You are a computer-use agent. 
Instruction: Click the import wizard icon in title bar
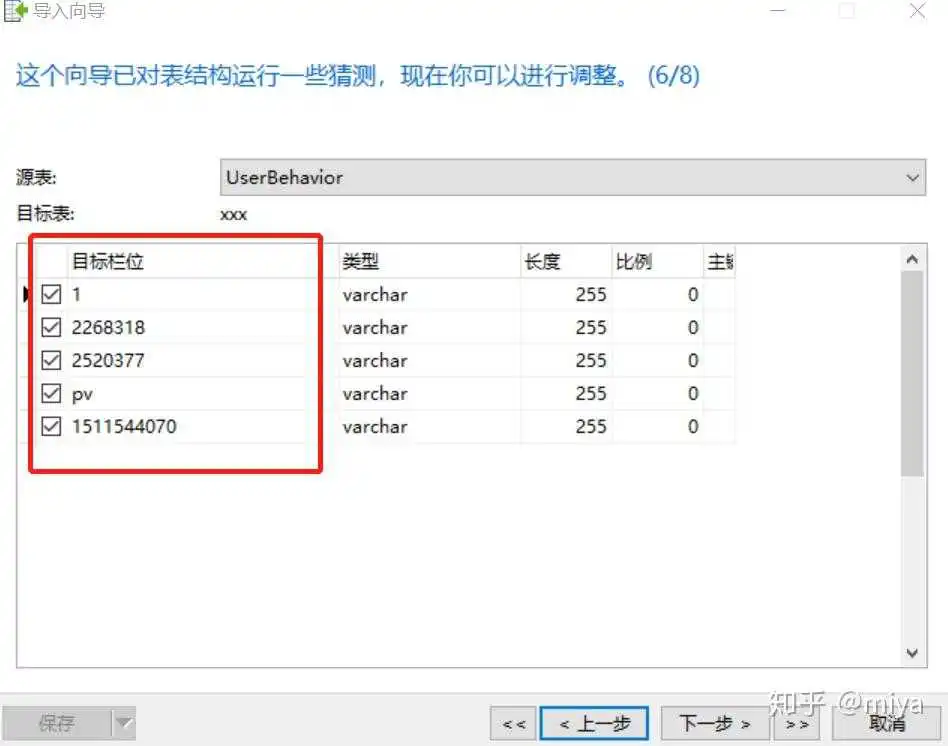16,12
